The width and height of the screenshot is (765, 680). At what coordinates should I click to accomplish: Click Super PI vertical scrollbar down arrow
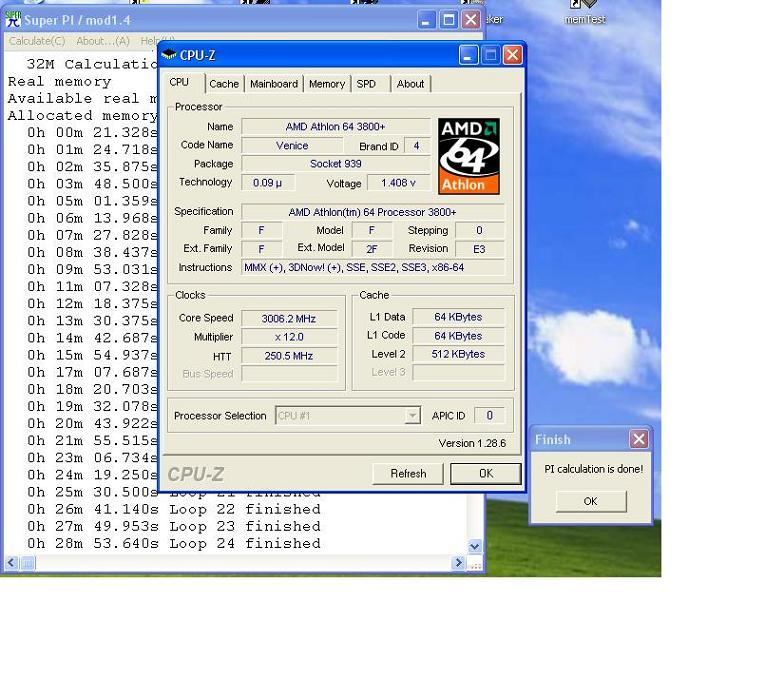[x=474, y=546]
